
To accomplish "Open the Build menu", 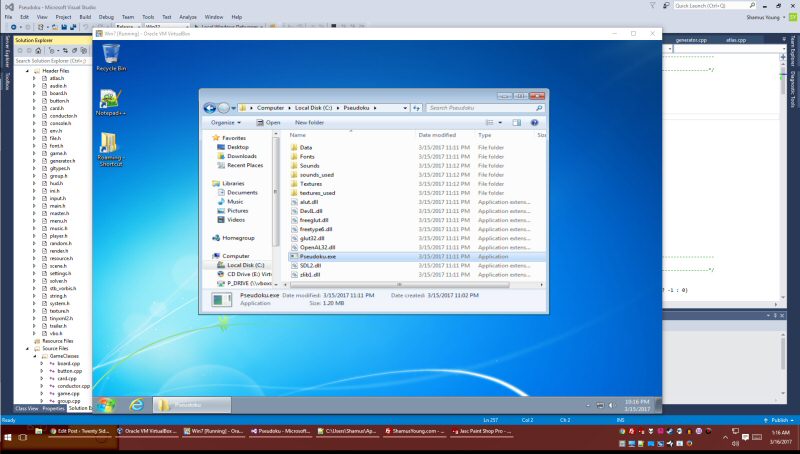I will 85,17.
